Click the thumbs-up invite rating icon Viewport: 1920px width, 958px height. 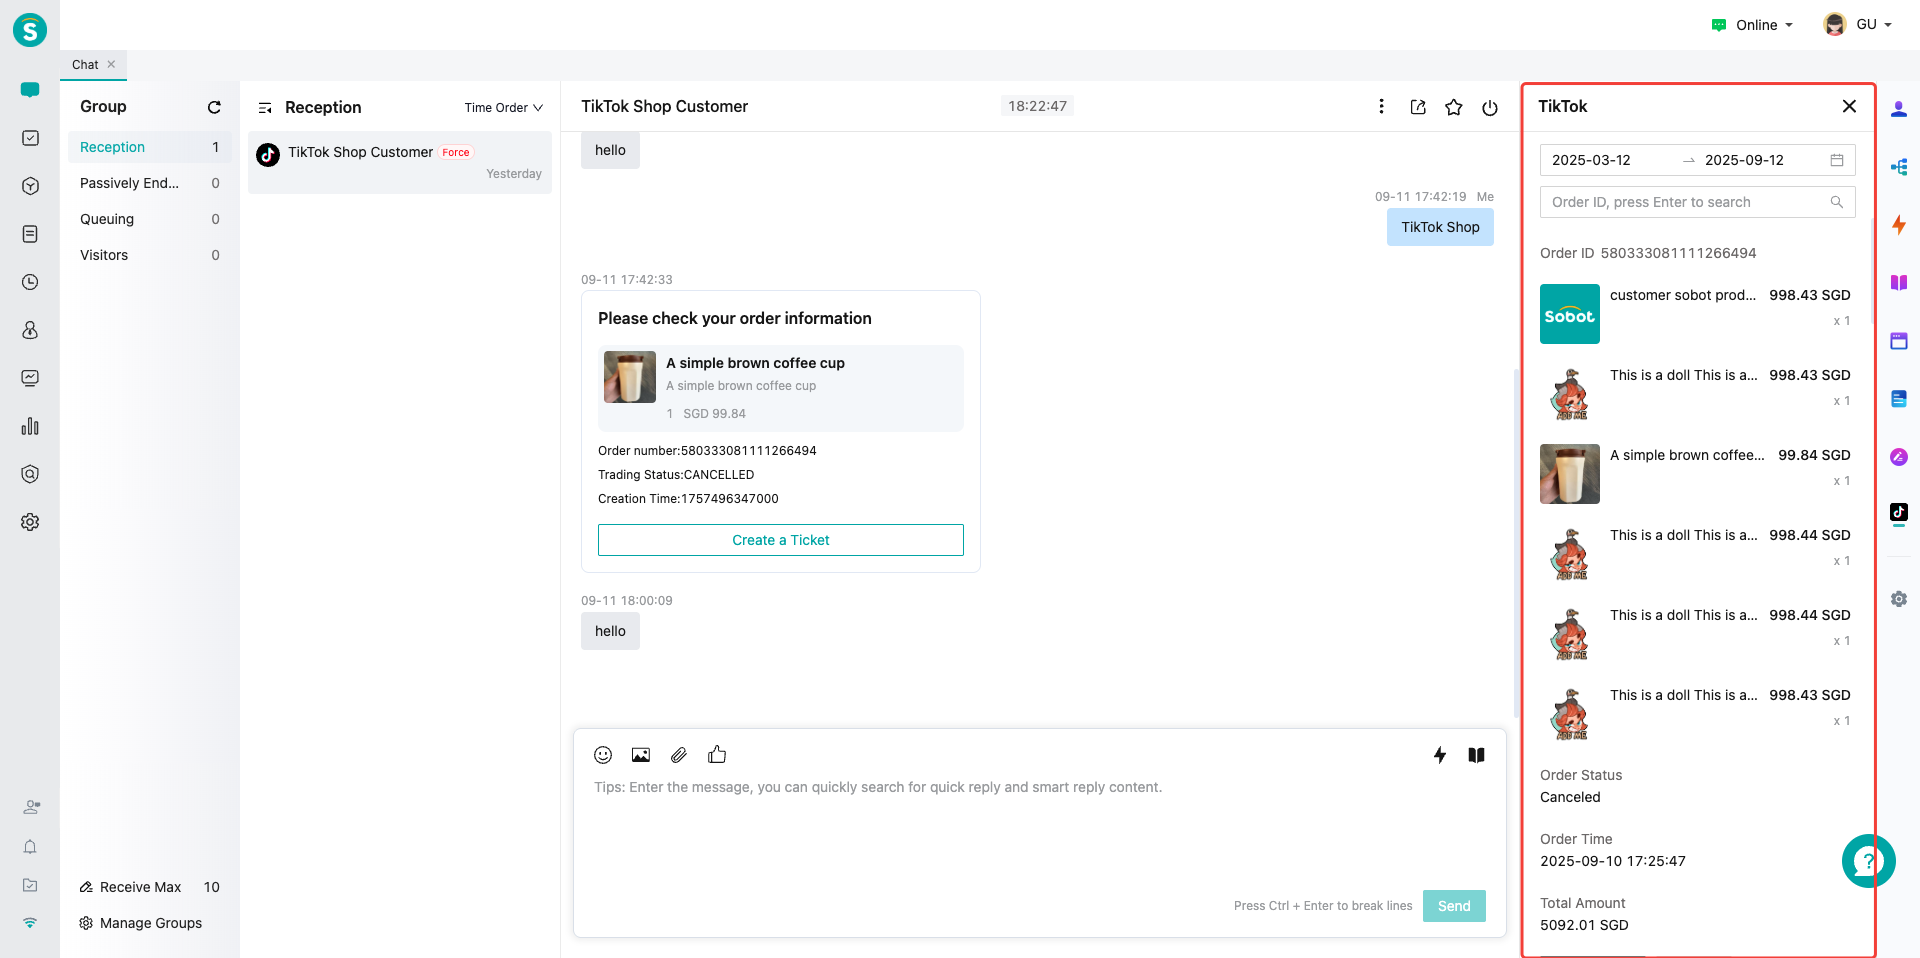[717, 755]
